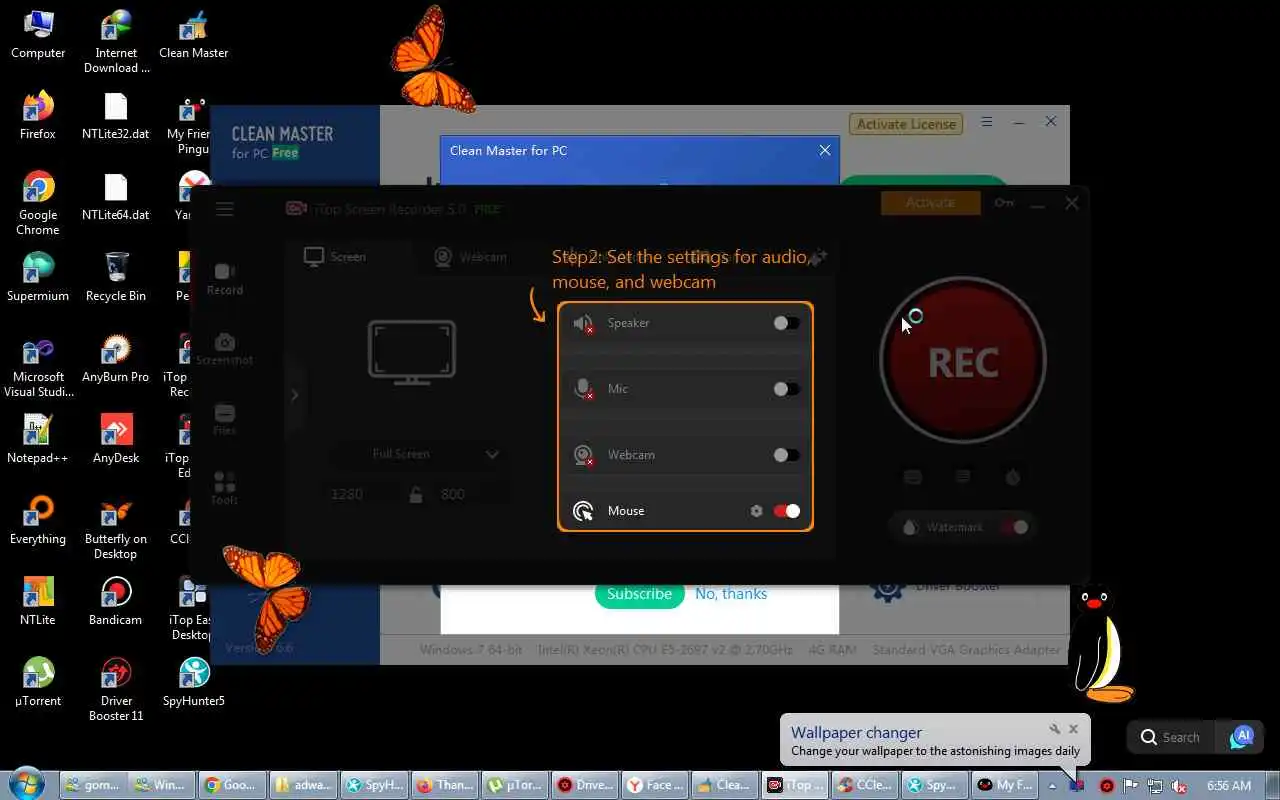
Task: Switch to iTop taskbar window button
Action: pyautogui.click(x=795, y=785)
